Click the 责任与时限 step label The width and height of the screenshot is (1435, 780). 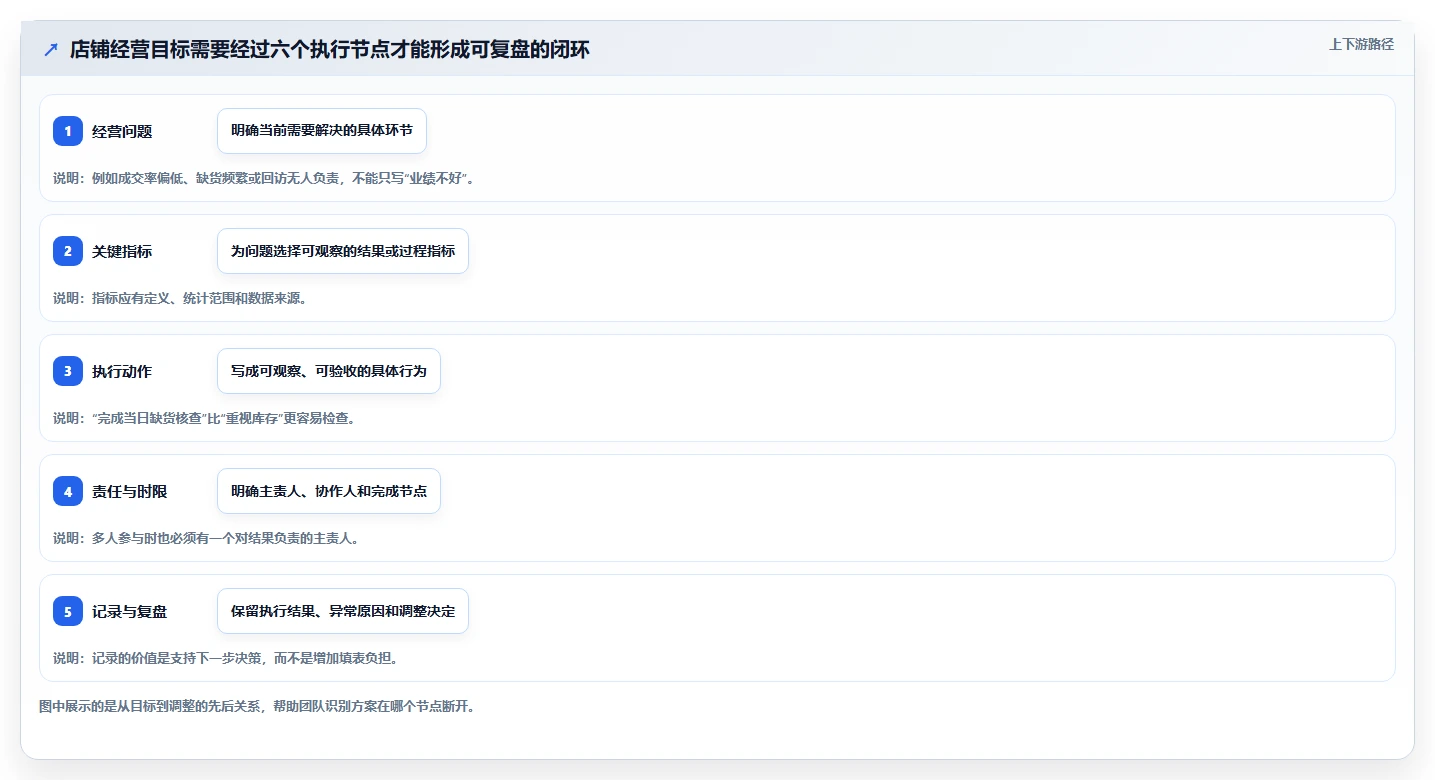pos(130,491)
